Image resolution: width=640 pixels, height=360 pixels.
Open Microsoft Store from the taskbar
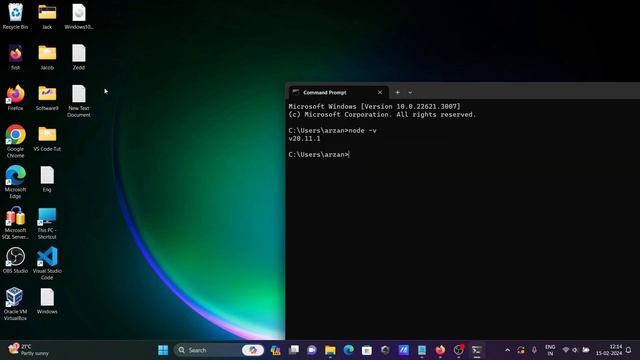(x=367, y=350)
